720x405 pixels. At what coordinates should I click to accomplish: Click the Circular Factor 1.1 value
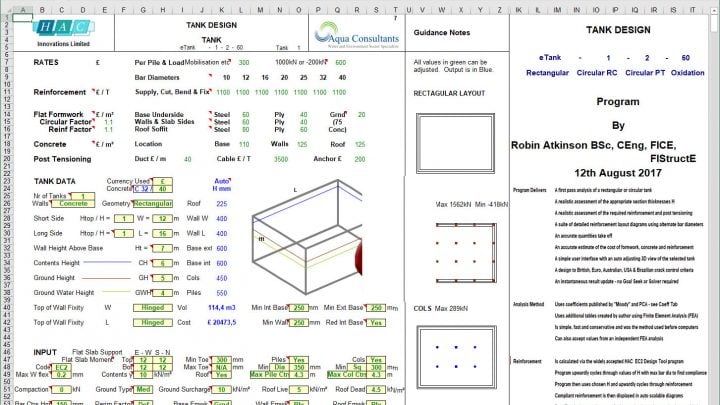coord(108,122)
